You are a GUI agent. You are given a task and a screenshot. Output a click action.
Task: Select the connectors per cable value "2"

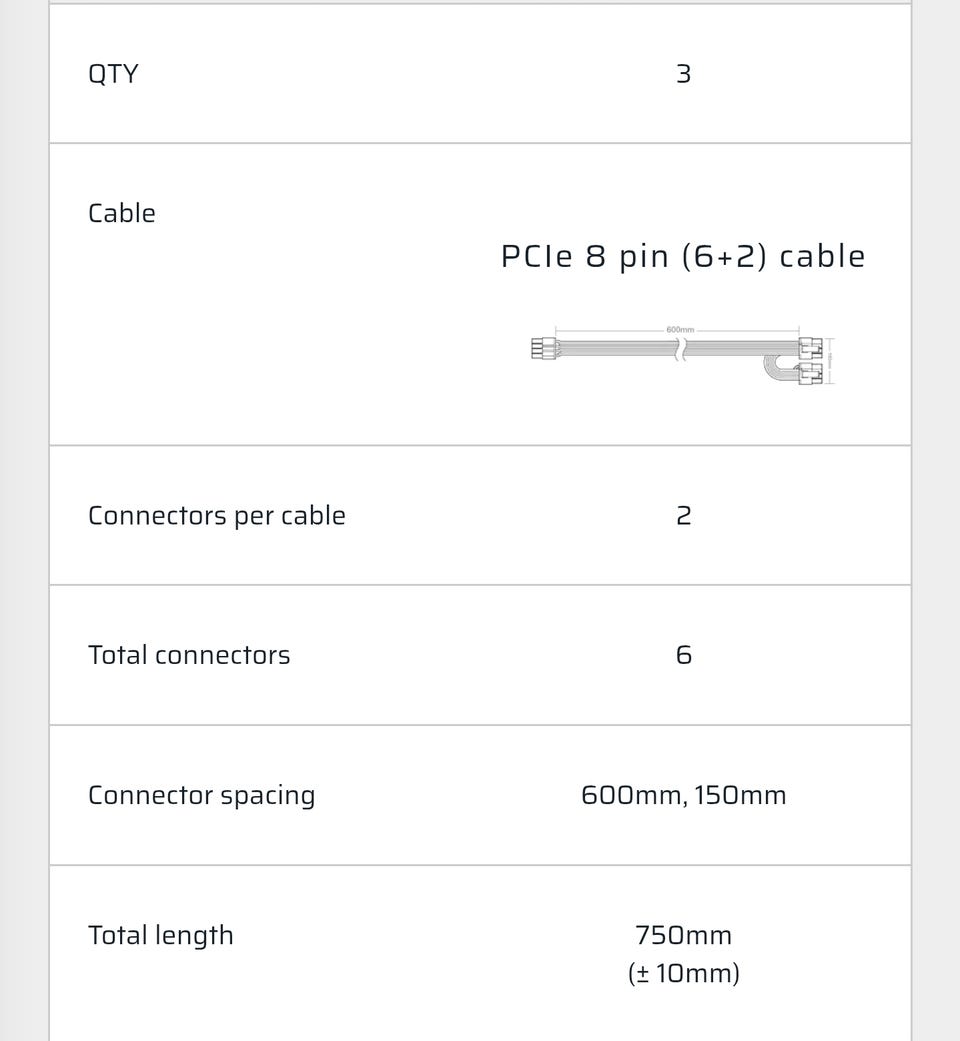point(683,515)
